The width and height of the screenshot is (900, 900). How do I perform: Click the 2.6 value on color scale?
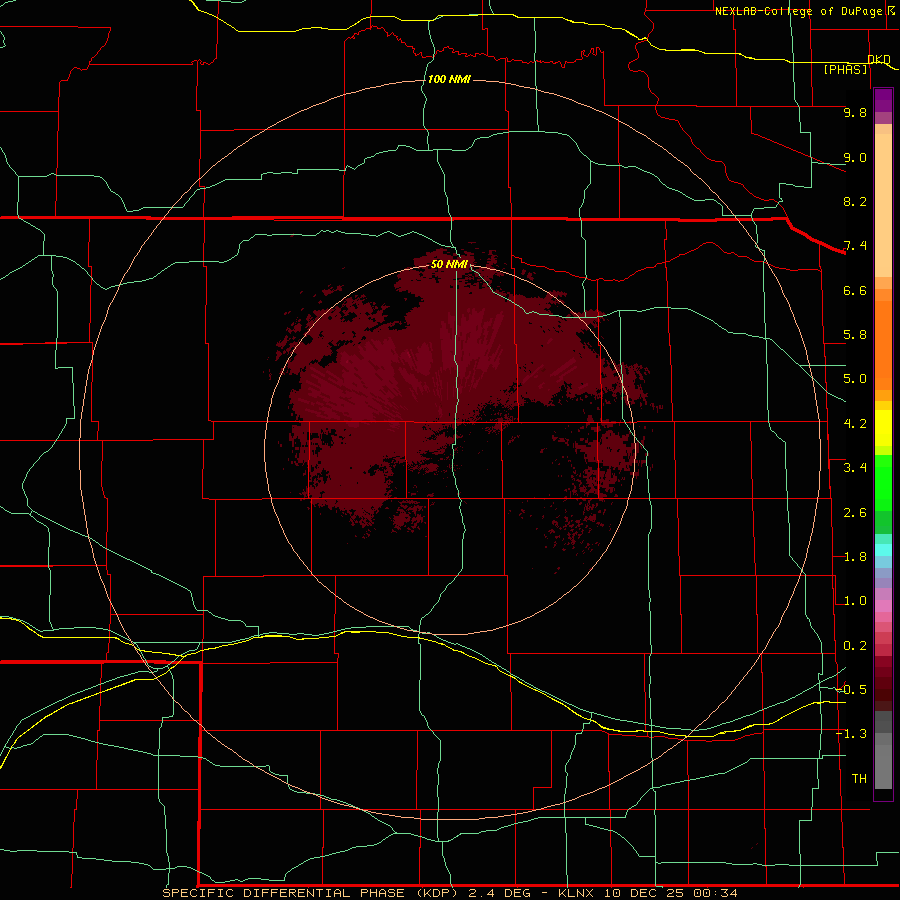pyautogui.click(x=855, y=513)
